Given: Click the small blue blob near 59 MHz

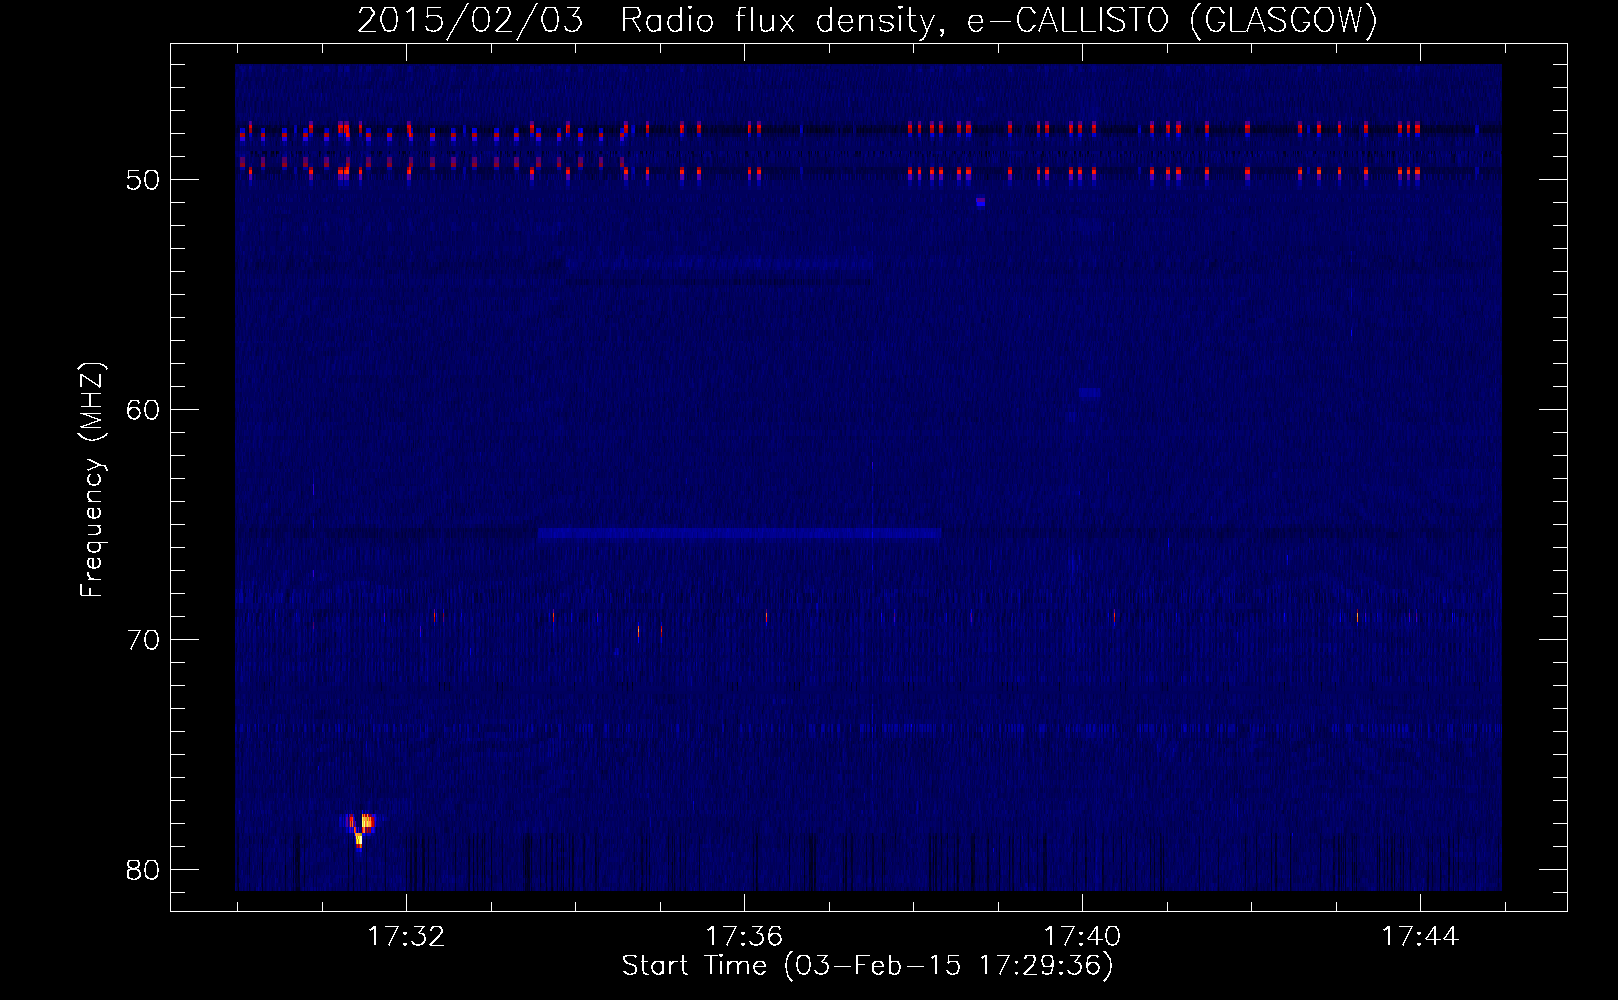Looking at the screenshot, I should click(1089, 393).
